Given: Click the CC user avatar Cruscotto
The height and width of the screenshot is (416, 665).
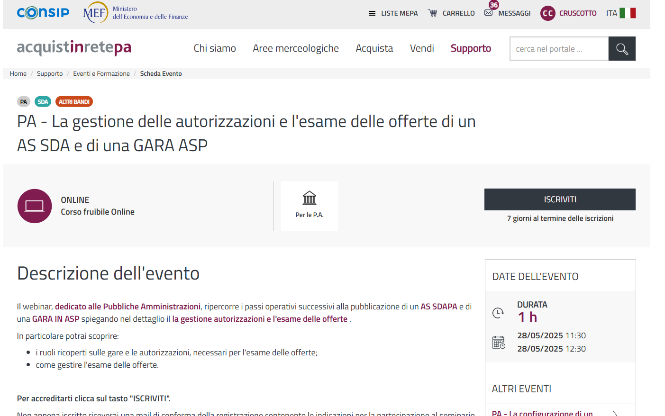Looking at the screenshot, I should 548,13.
